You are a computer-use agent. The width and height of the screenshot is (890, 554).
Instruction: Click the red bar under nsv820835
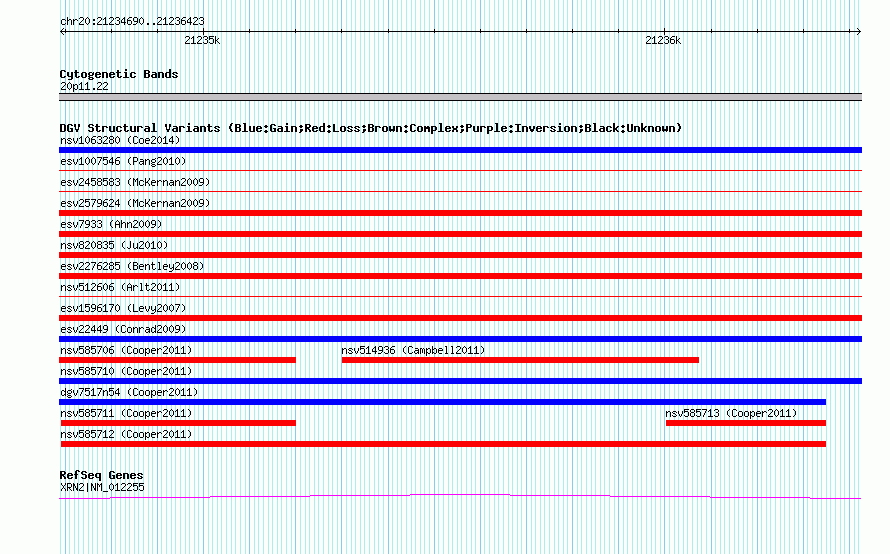point(460,255)
